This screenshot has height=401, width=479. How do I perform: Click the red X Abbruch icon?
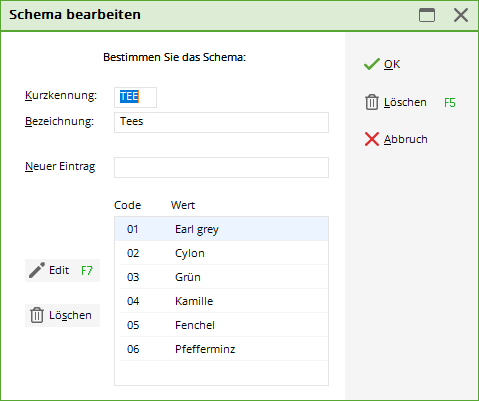click(x=372, y=139)
